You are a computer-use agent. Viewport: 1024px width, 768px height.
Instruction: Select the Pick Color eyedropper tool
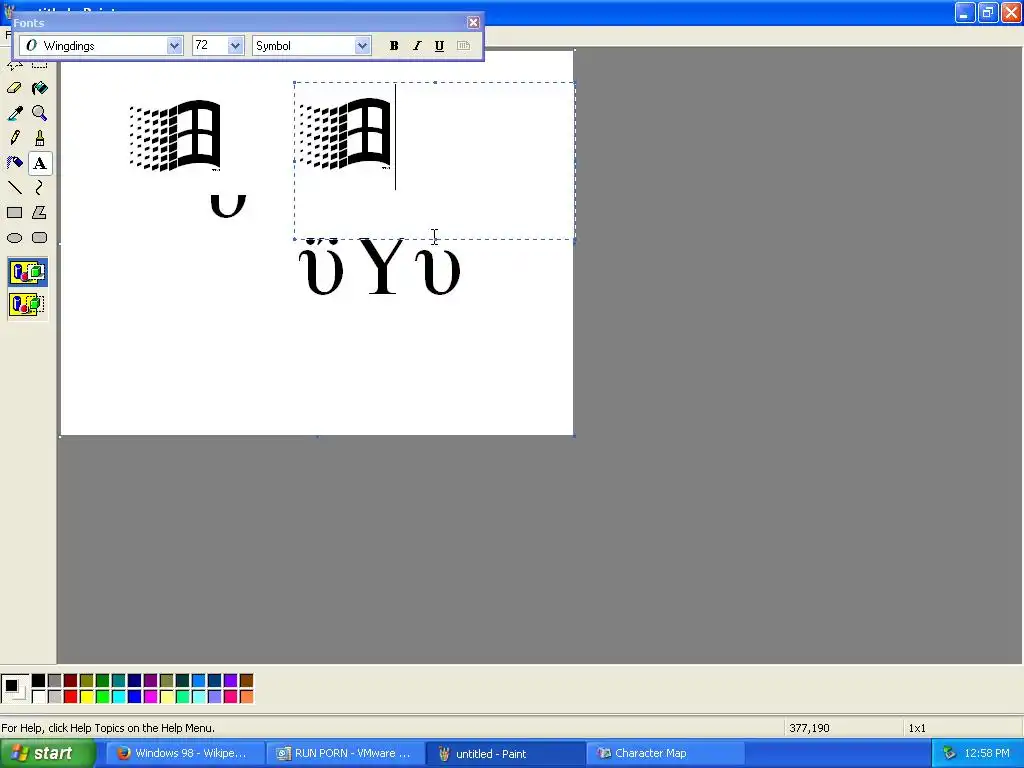pyautogui.click(x=14, y=113)
